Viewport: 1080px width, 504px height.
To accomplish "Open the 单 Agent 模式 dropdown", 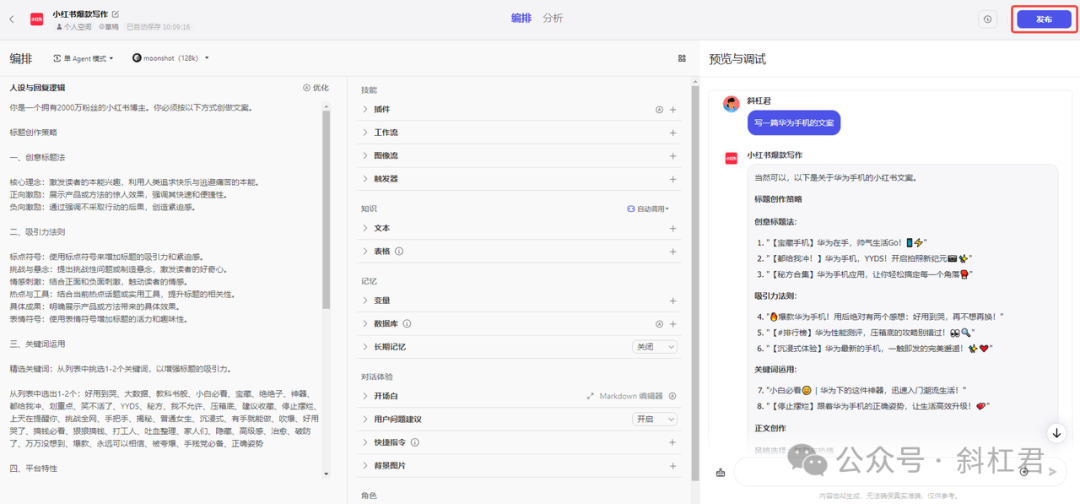I will [83, 59].
